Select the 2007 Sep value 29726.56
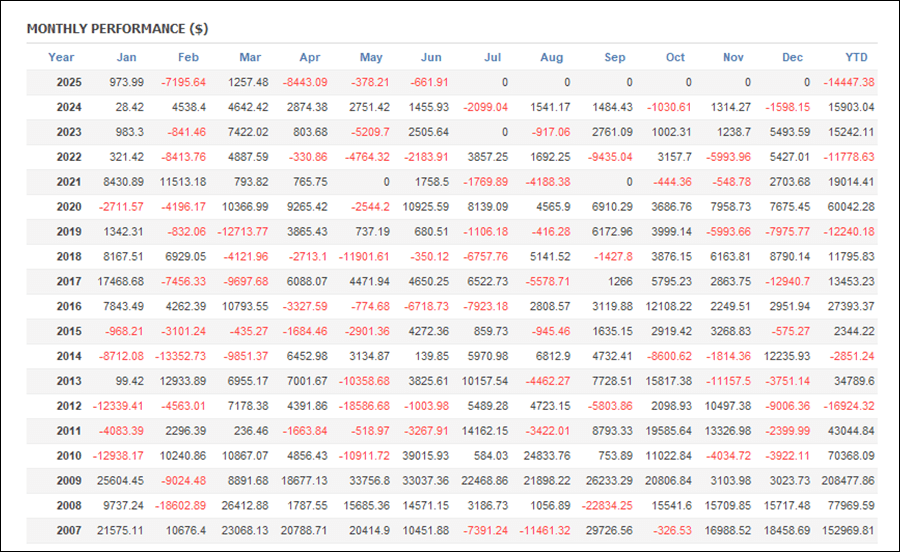 click(x=609, y=530)
